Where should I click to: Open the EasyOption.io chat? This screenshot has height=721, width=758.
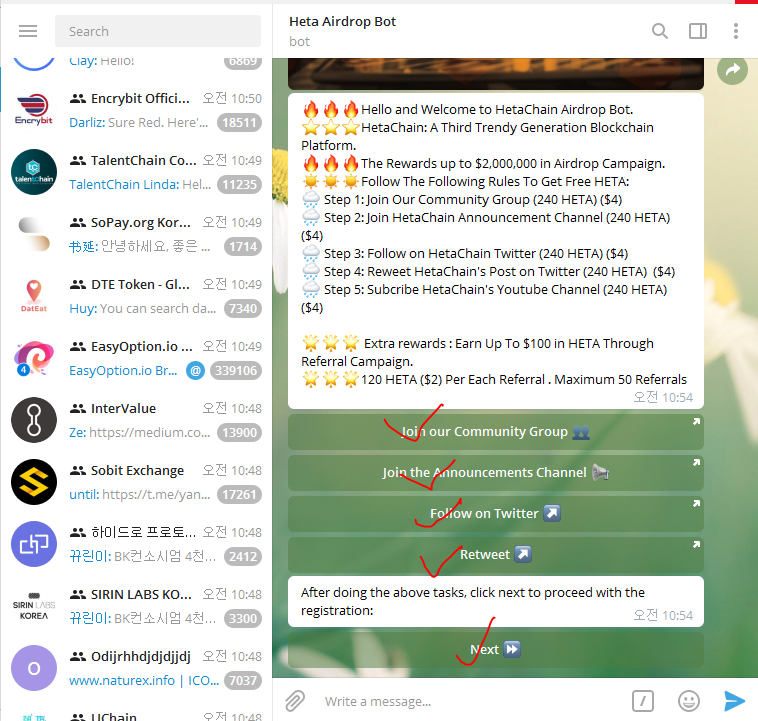pyautogui.click(x=136, y=358)
